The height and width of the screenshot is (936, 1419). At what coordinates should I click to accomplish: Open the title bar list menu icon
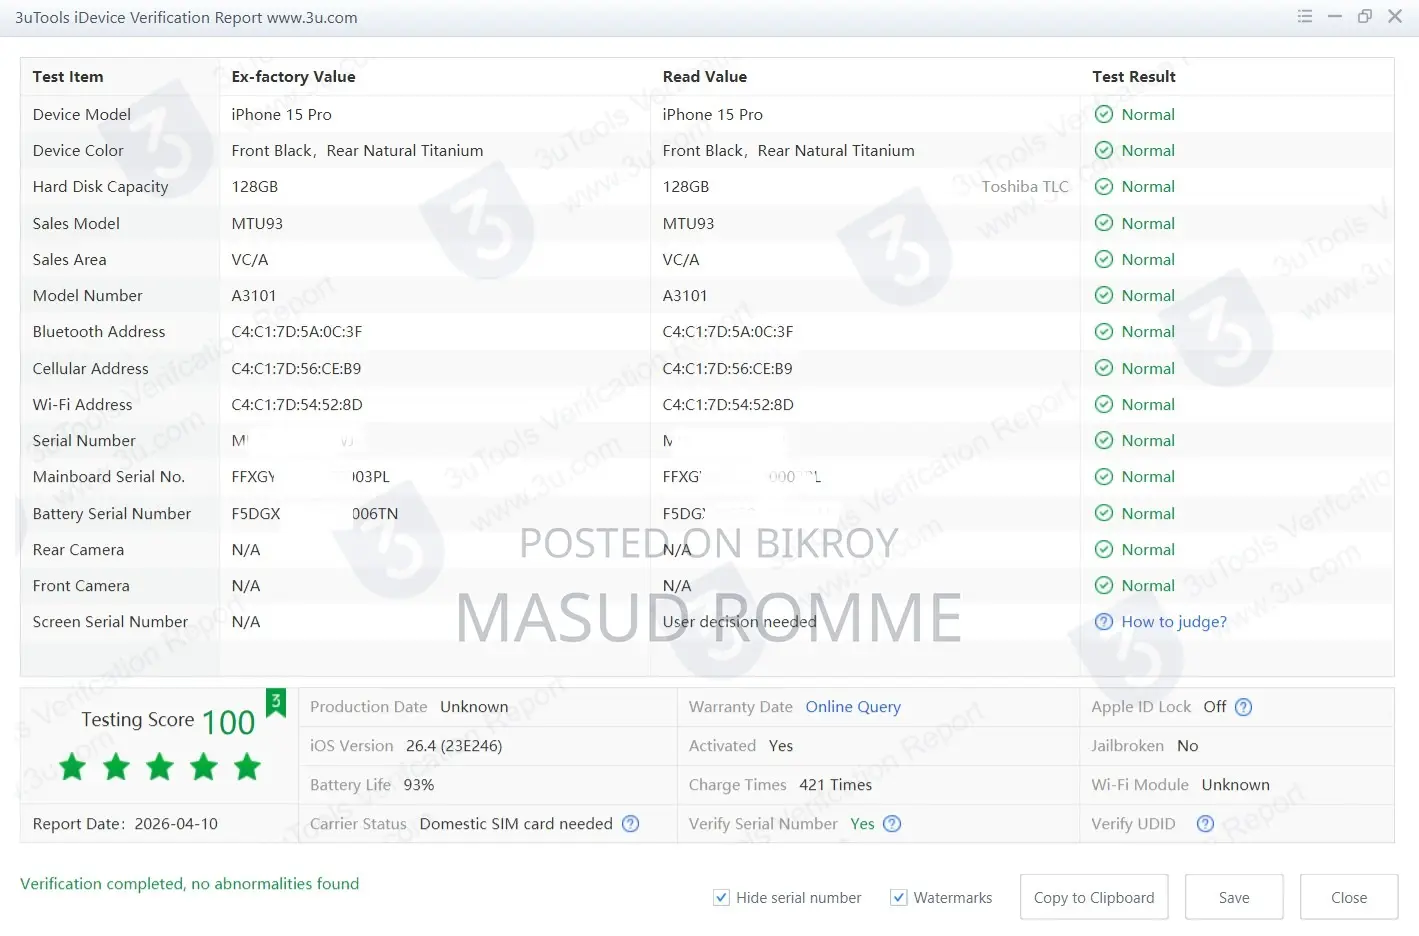point(1305,16)
